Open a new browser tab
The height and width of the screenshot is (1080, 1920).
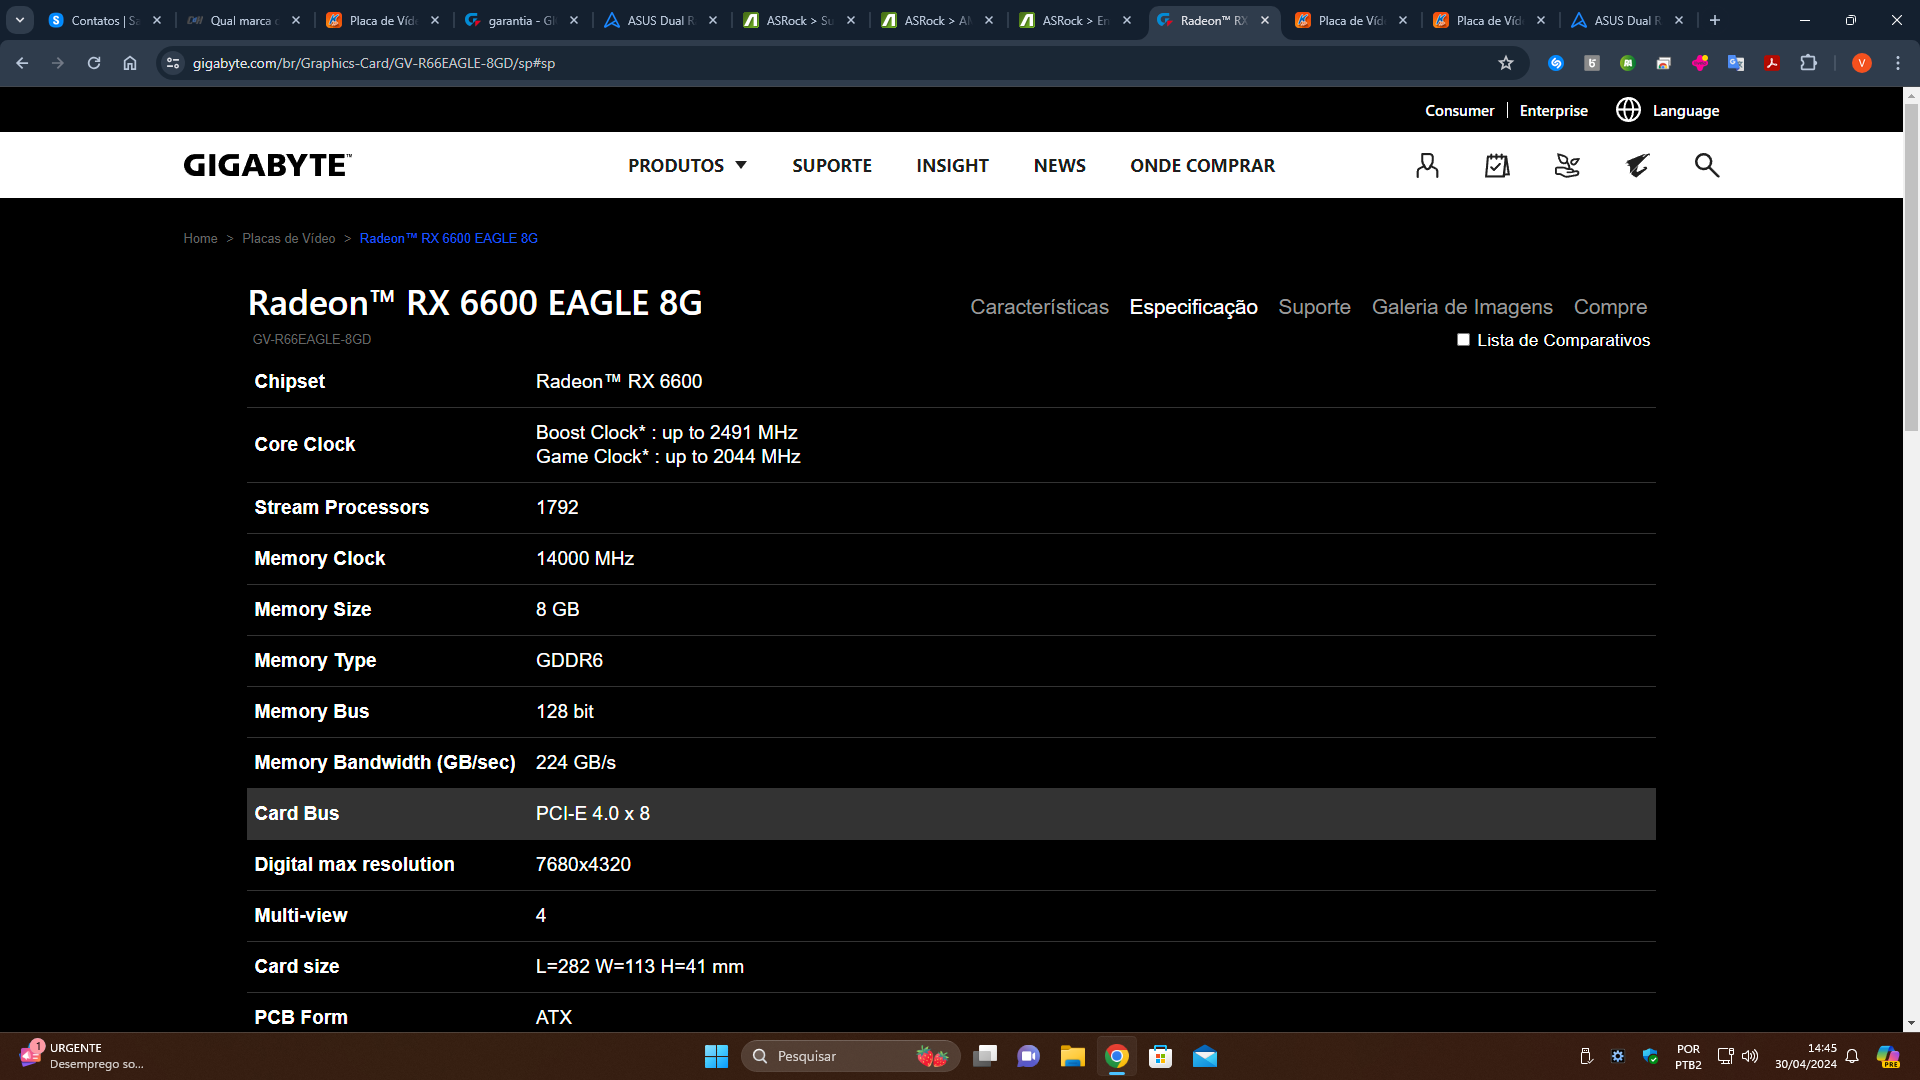coord(1715,20)
